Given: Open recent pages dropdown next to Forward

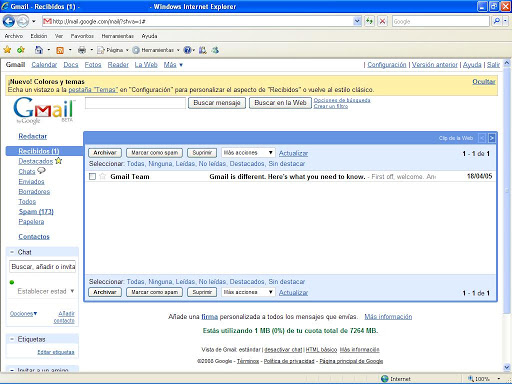Looking at the screenshot, I should coord(34,22).
